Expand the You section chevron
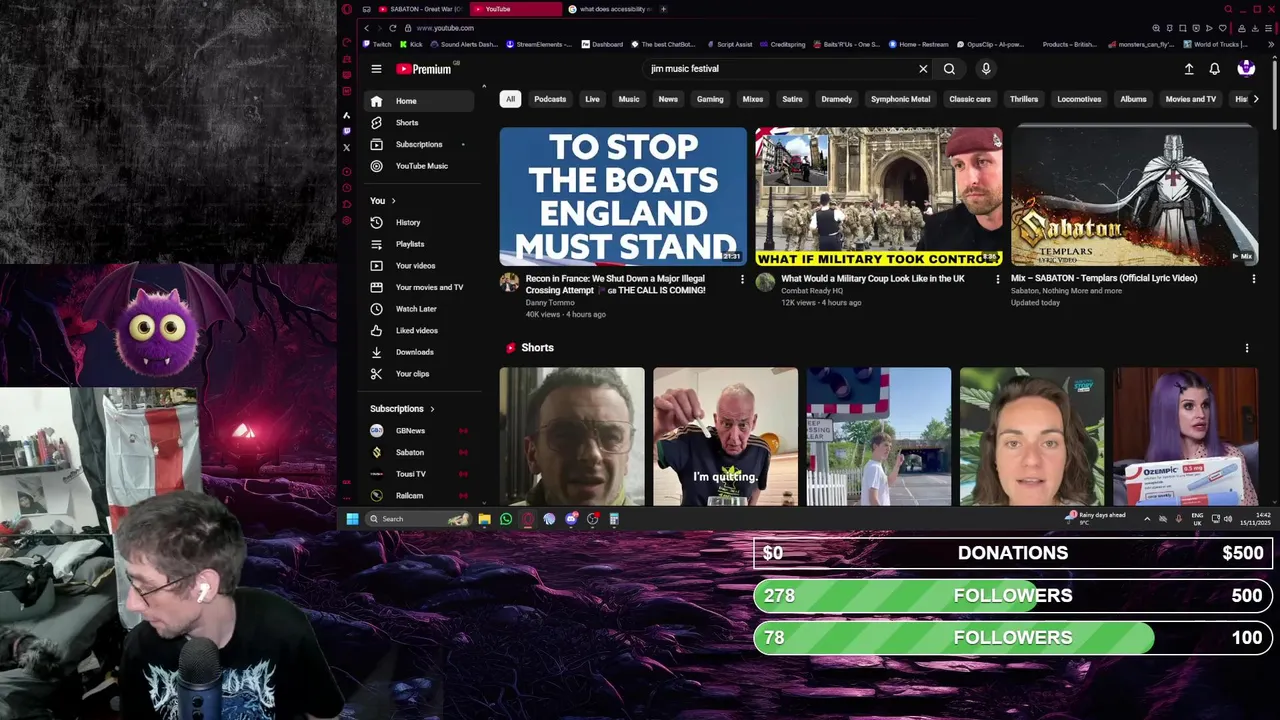The height and width of the screenshot is (720, 1280). pos(393,201)
